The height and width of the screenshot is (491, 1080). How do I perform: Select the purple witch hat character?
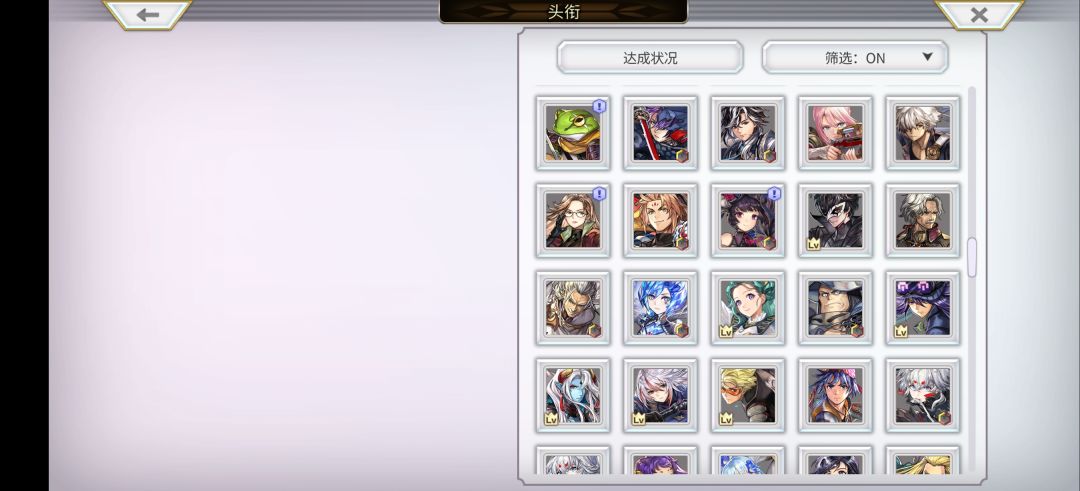click(923, 308)
